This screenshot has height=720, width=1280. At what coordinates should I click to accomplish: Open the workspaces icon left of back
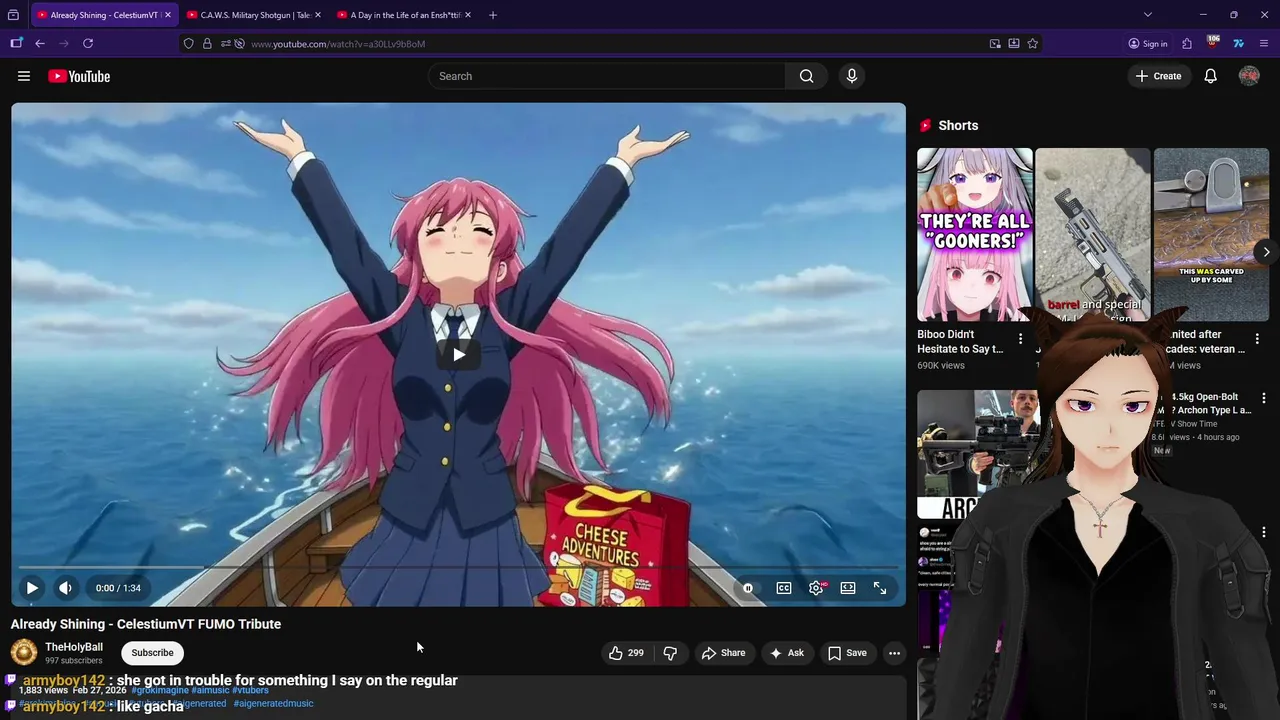point(16,43)
